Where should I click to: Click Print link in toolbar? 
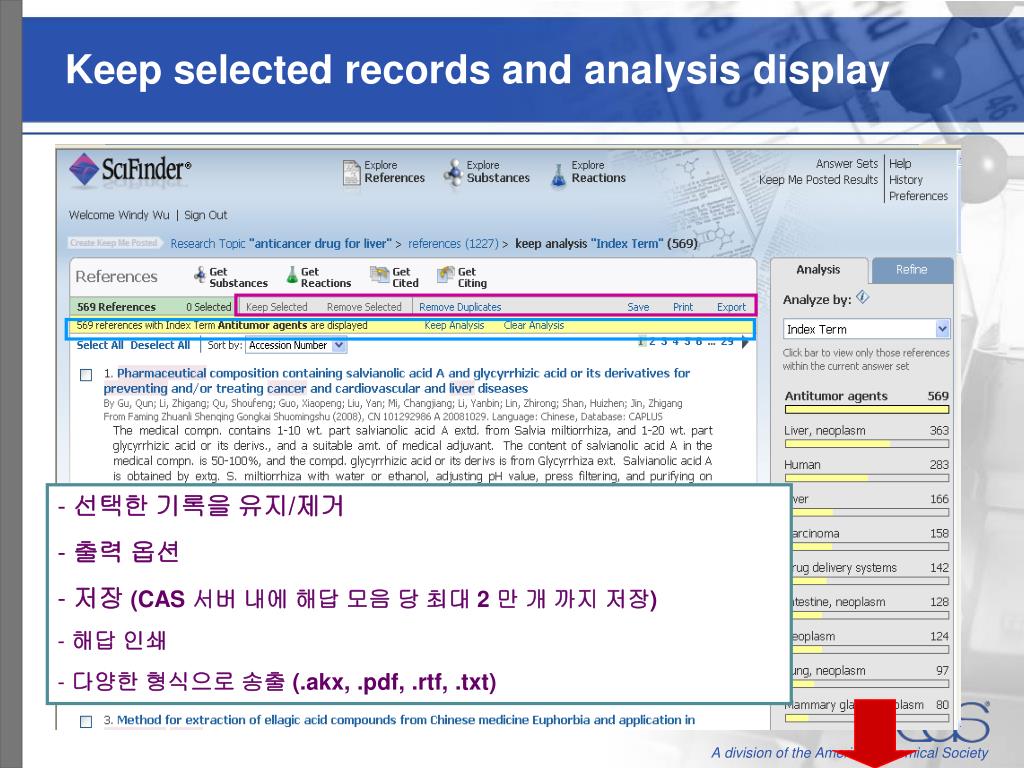pos(683,307)
